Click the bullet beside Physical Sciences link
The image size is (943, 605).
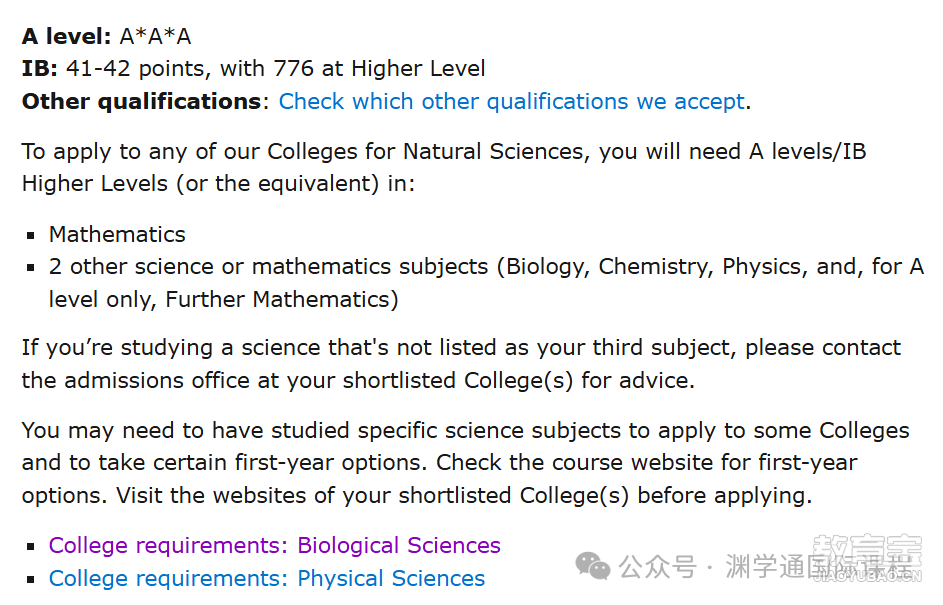pos(31,580)
